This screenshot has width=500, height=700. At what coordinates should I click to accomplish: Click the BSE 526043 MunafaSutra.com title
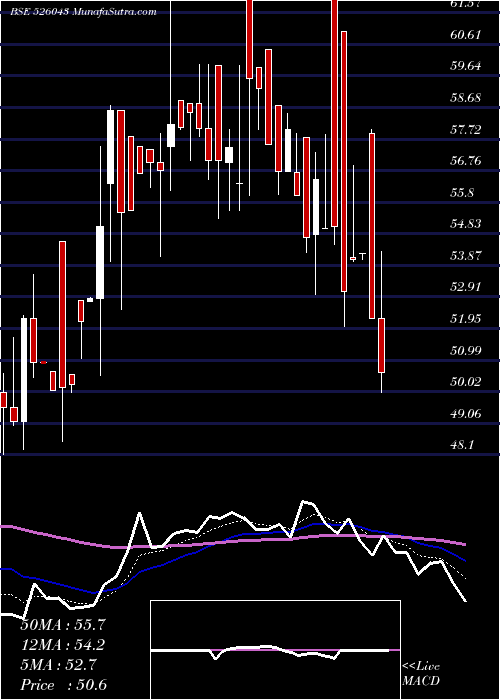83,12
